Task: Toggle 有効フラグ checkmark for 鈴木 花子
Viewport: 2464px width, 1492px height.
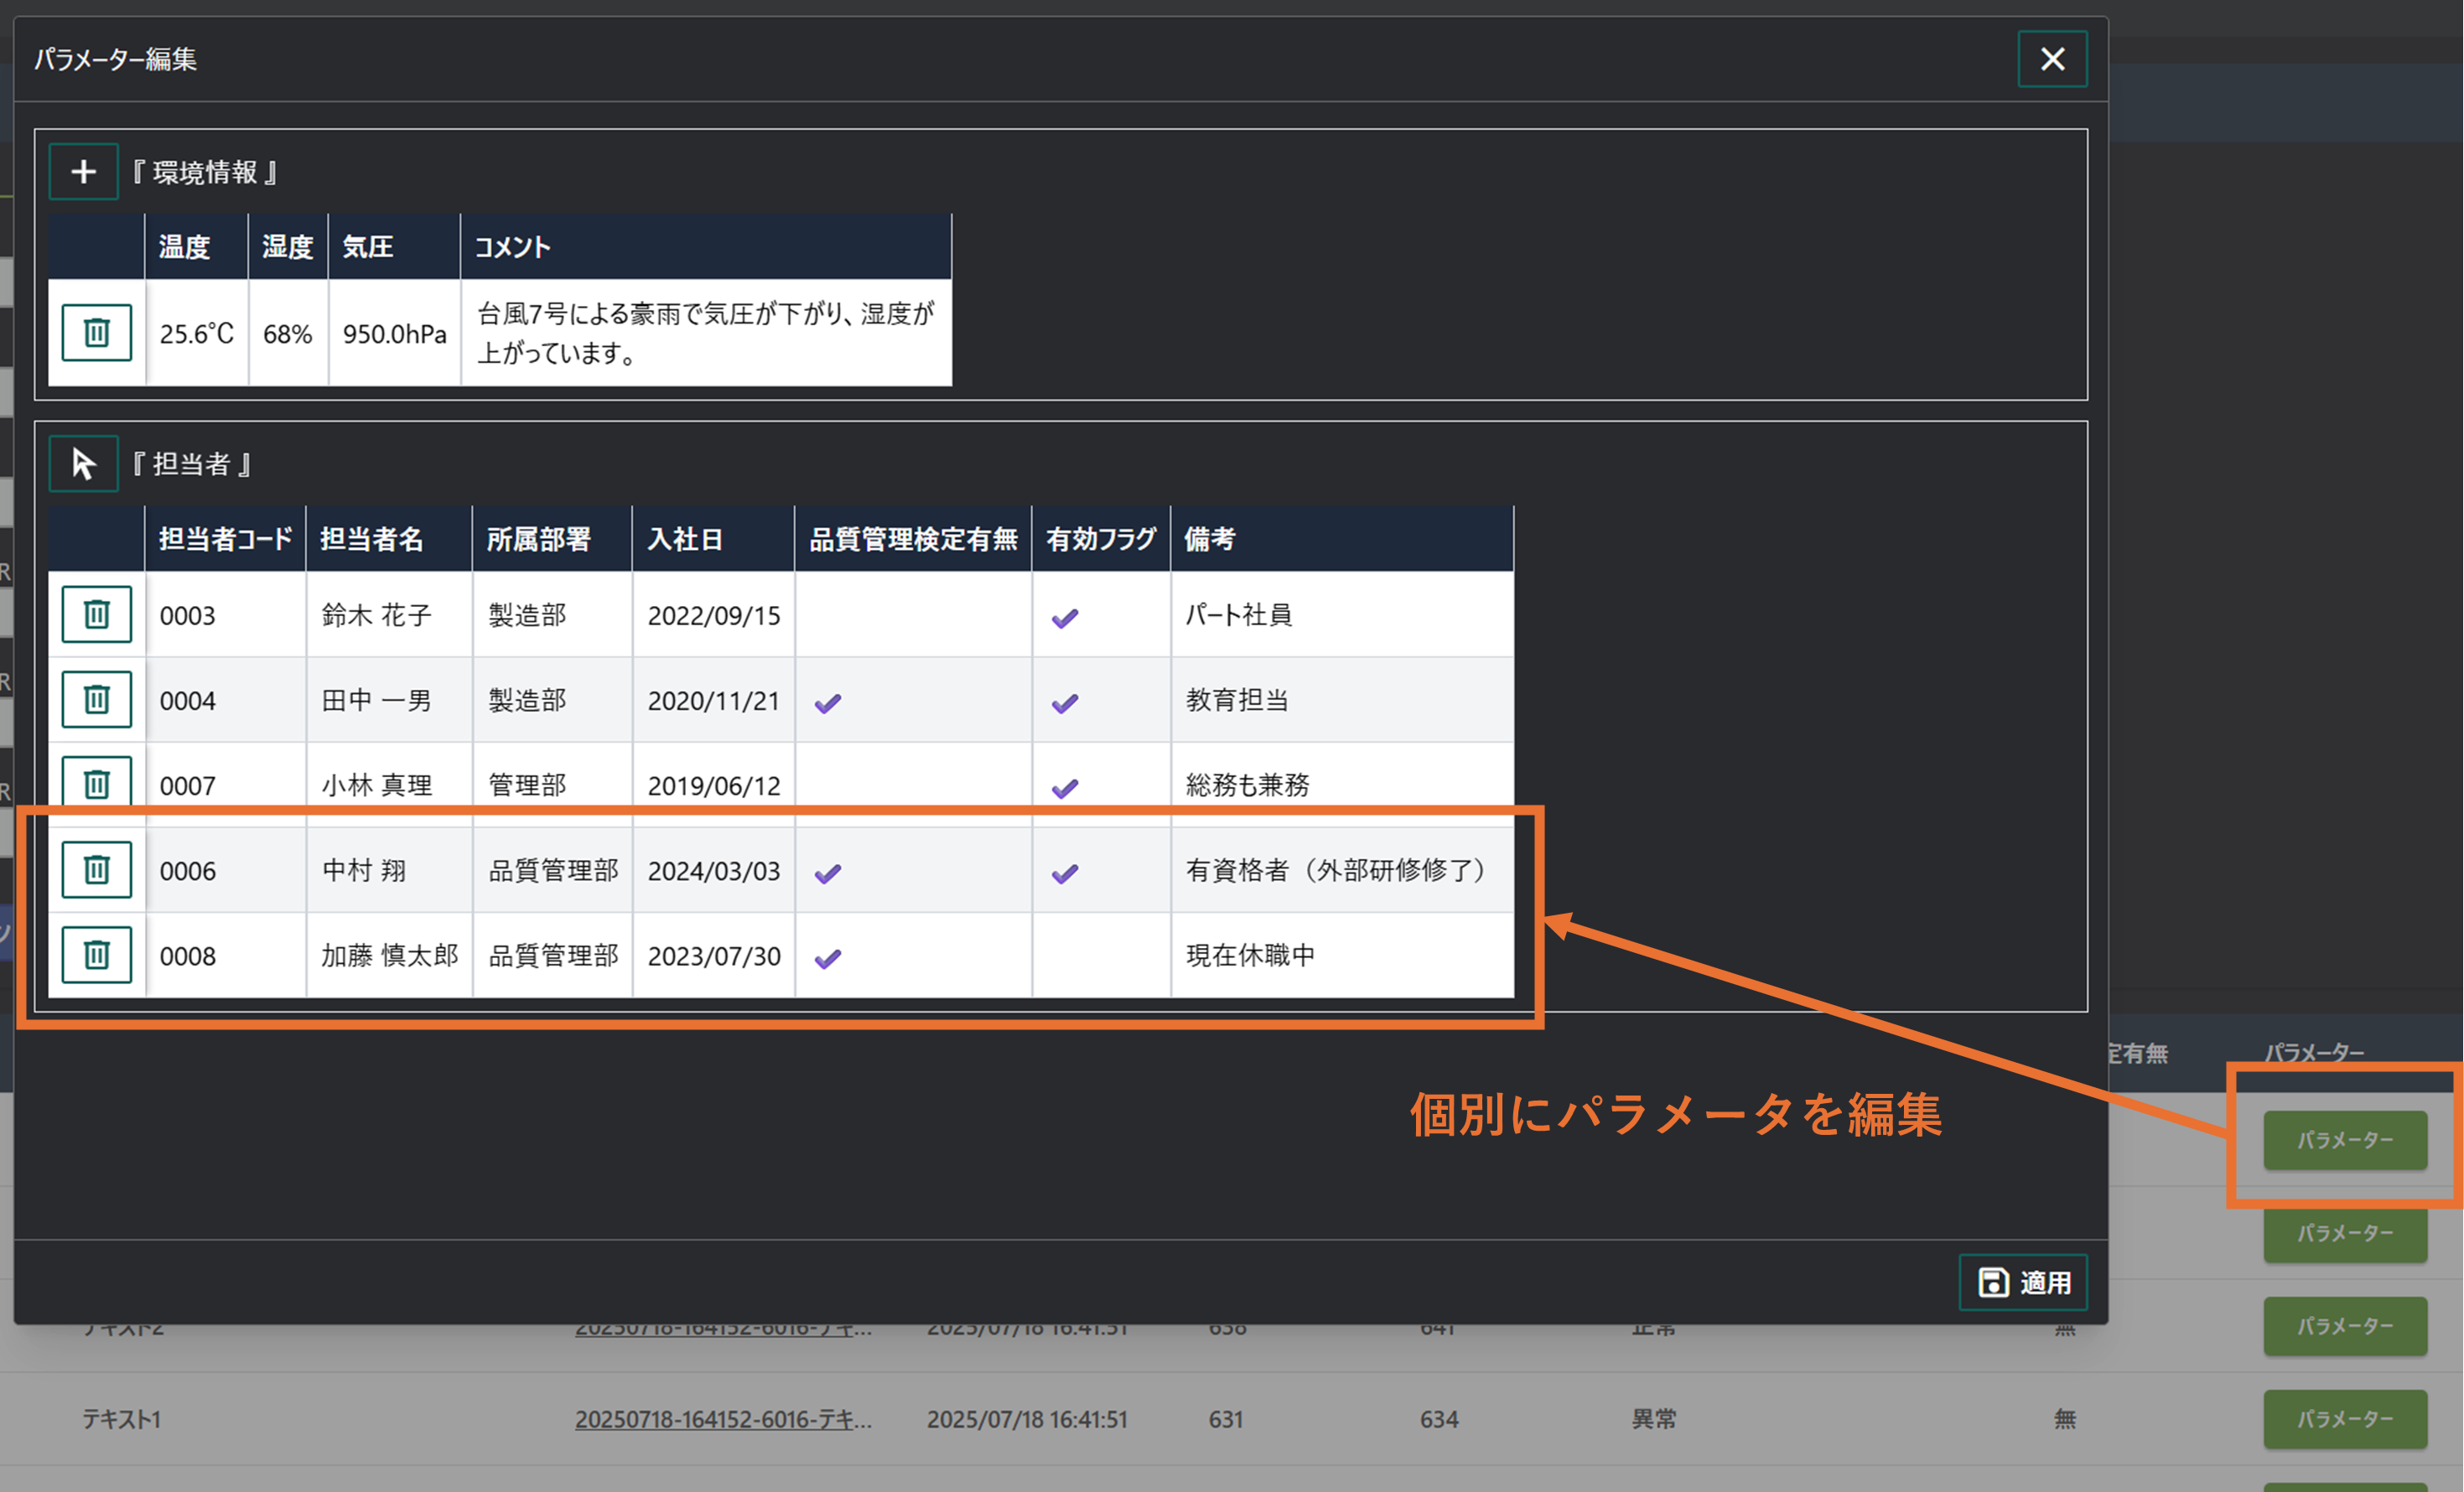Action: point(1065,617)
